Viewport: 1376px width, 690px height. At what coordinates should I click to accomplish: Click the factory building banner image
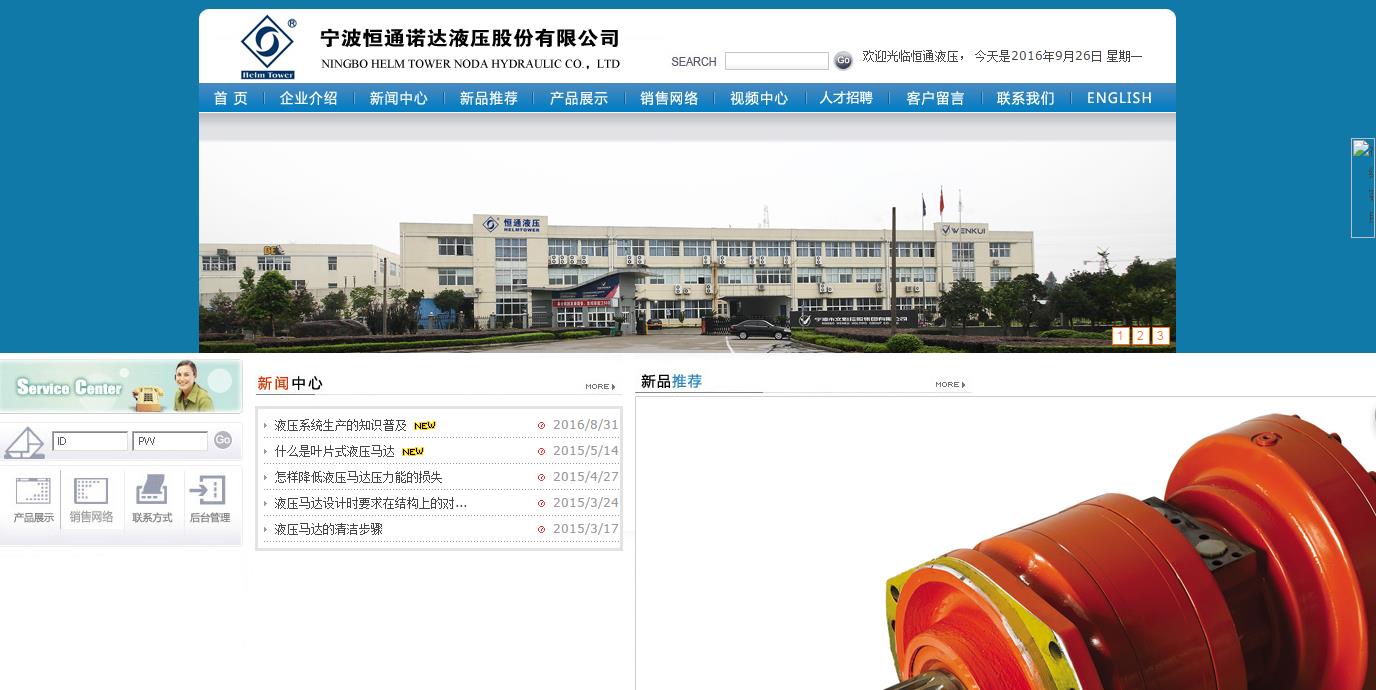[687, 233]
